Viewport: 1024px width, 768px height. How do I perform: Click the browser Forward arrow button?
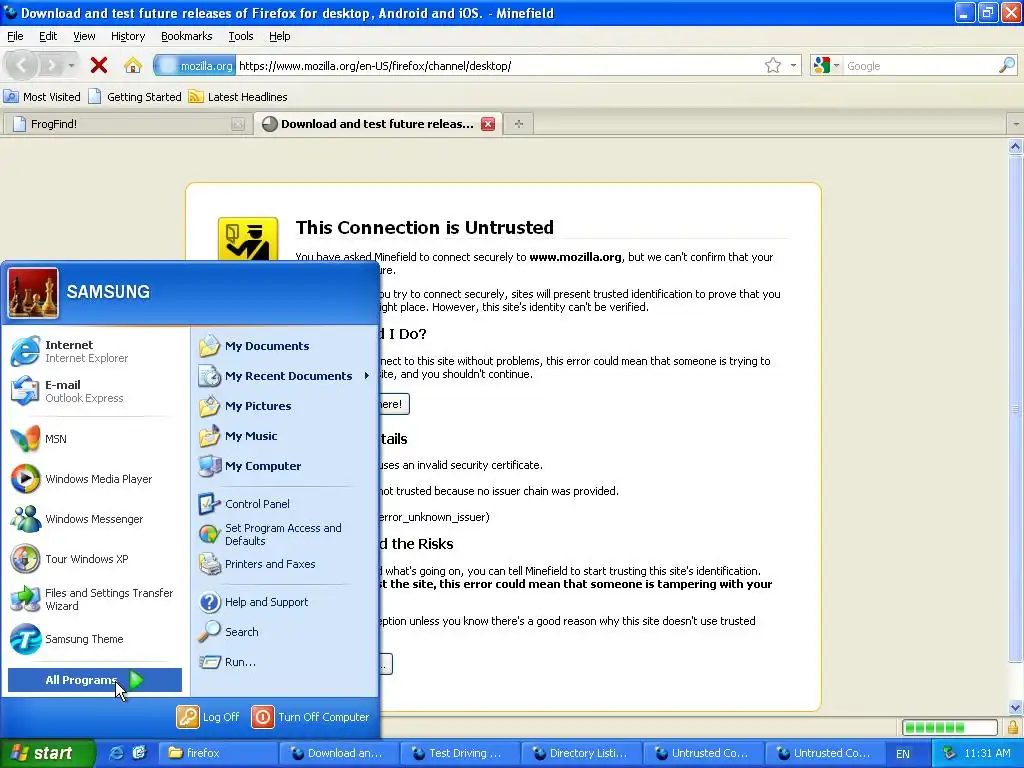point(50,65)
